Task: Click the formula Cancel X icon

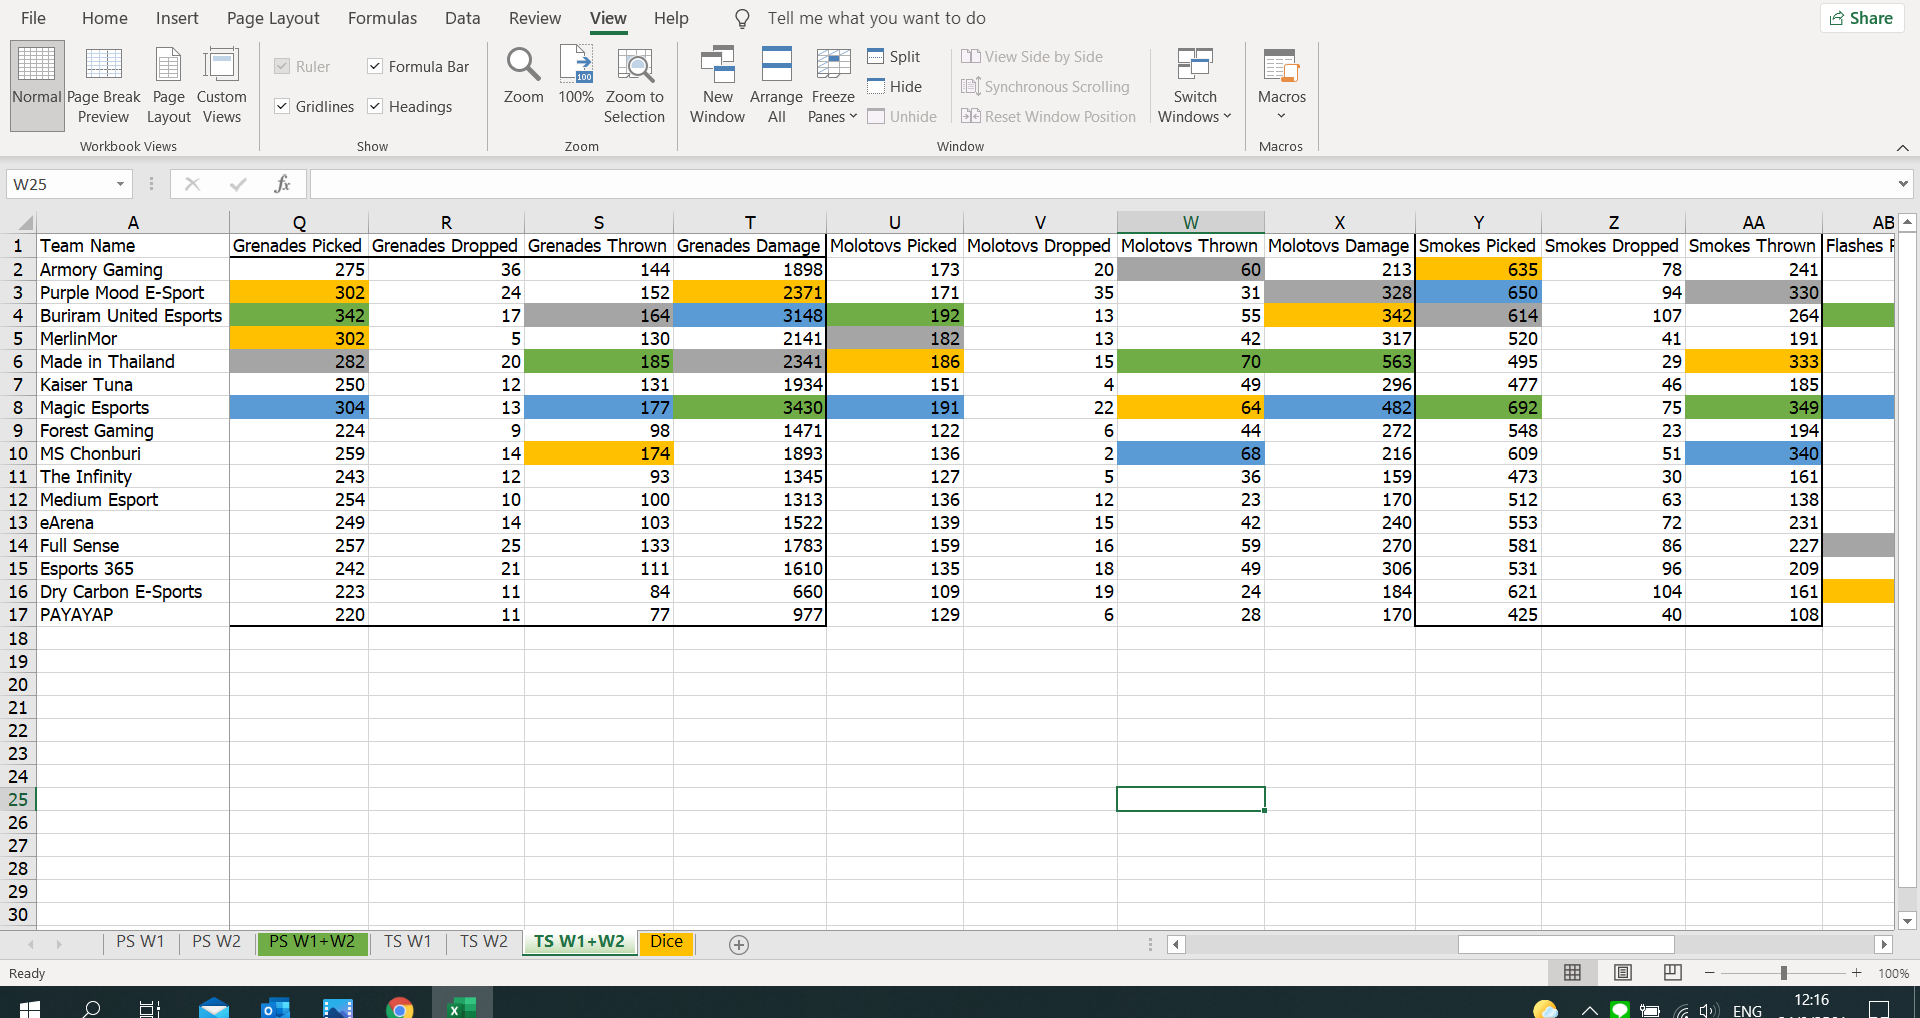Action: pos(192,184)
